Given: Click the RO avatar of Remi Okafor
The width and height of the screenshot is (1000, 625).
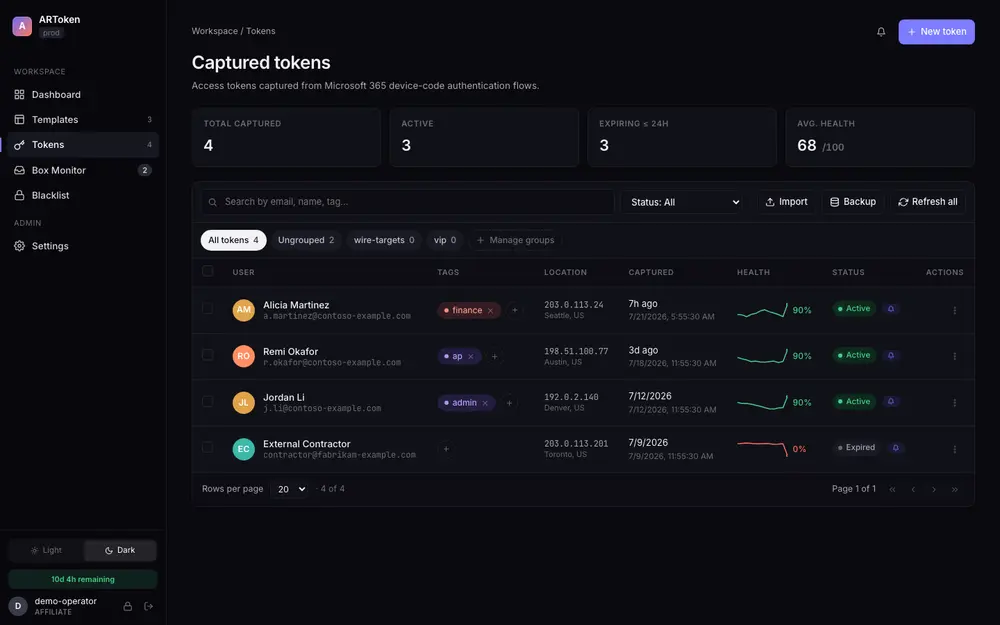Looking at the screenshot, I should click(244, 356).
